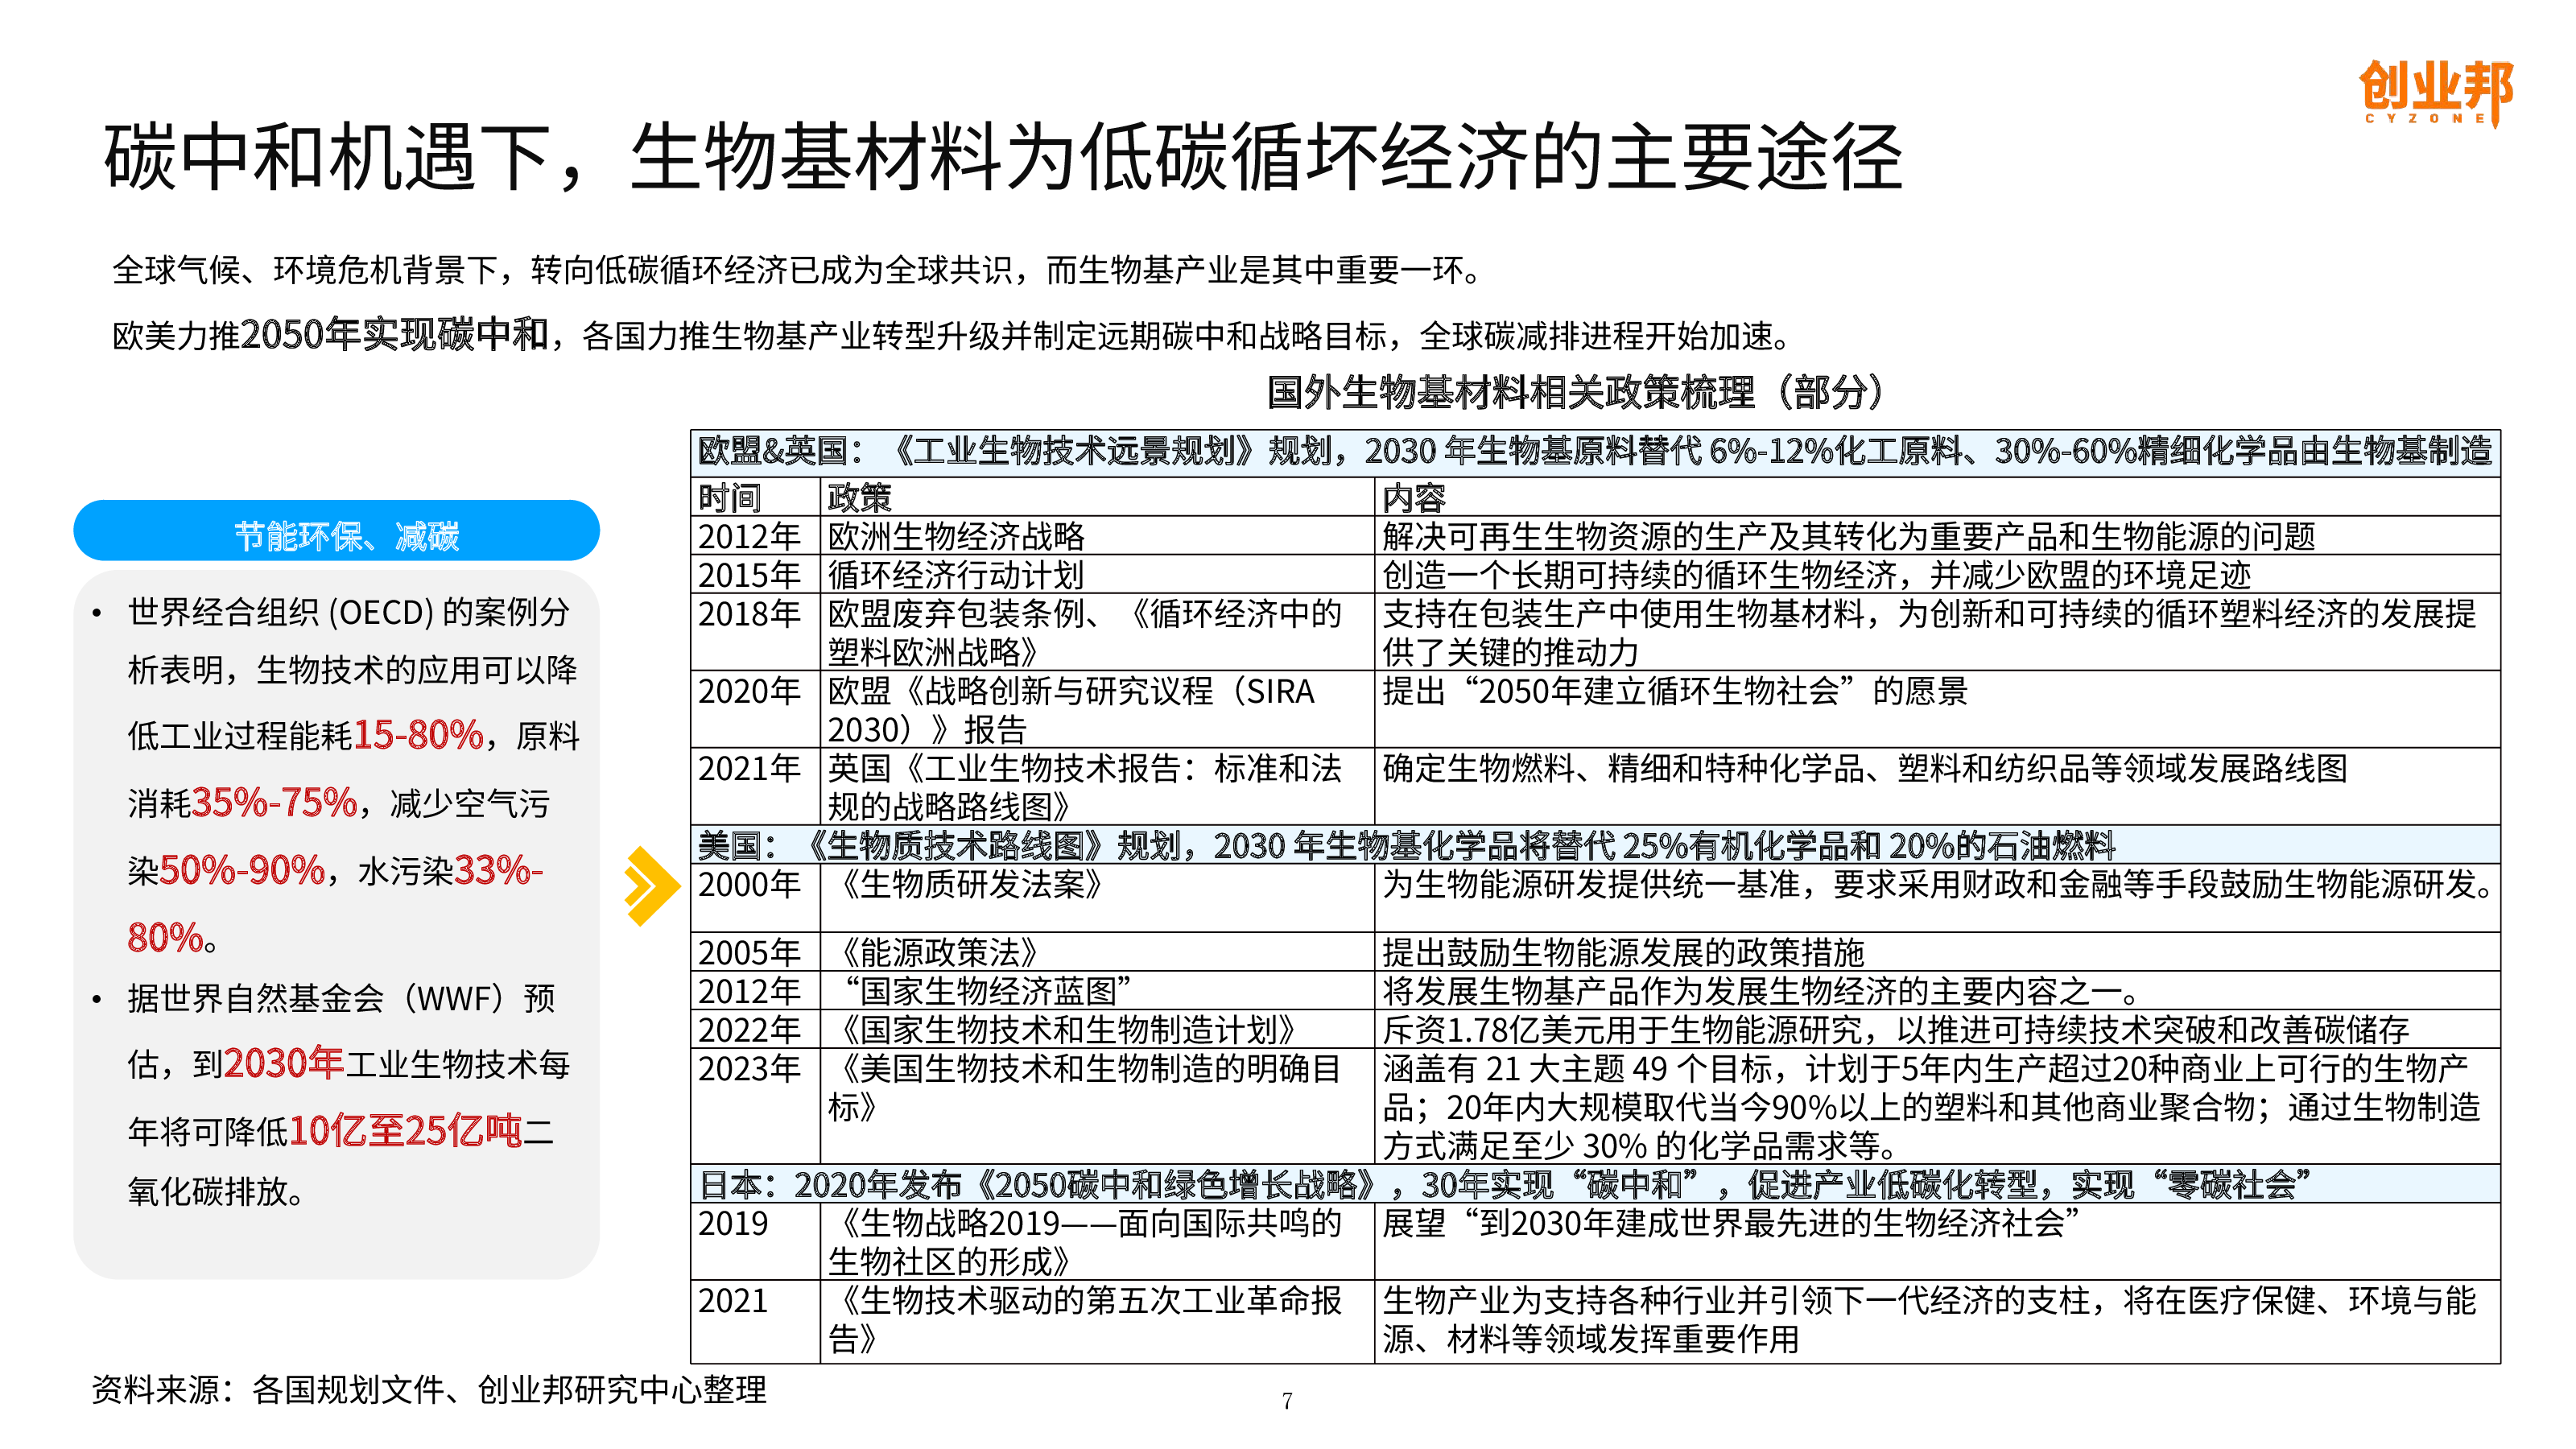Select the 欧洲生物经济战略 policy cell
2576x1449 pixels.
click(x=1097, y=536)
